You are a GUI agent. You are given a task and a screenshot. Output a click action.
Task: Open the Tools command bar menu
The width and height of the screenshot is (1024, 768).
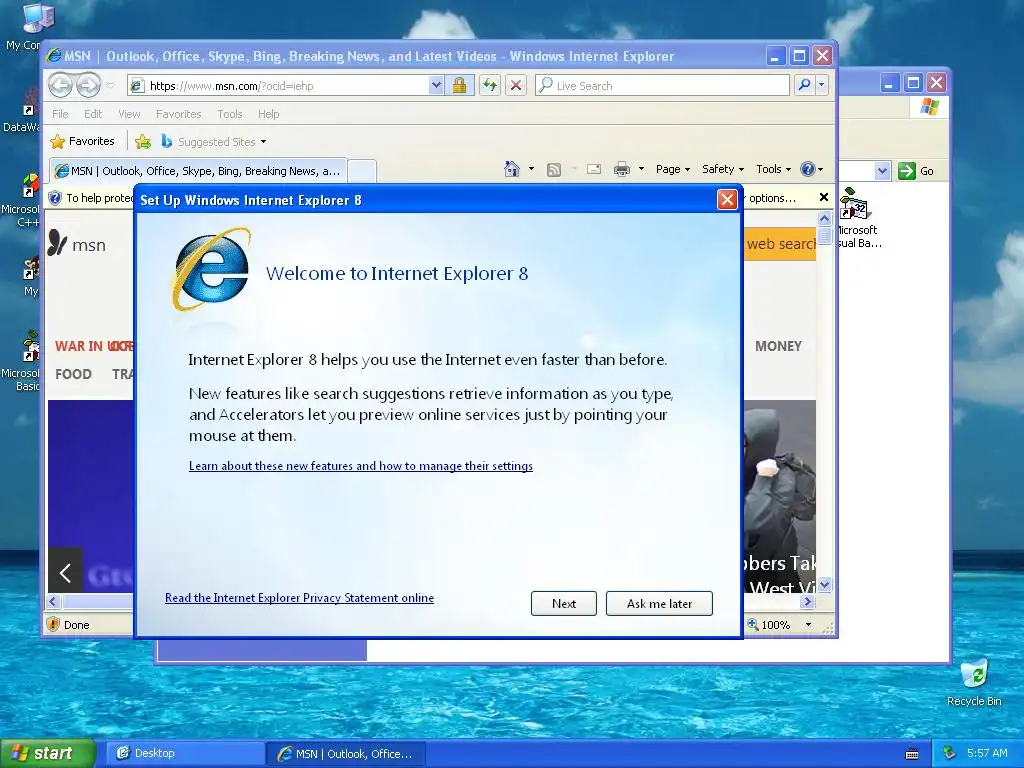point(773,169)
